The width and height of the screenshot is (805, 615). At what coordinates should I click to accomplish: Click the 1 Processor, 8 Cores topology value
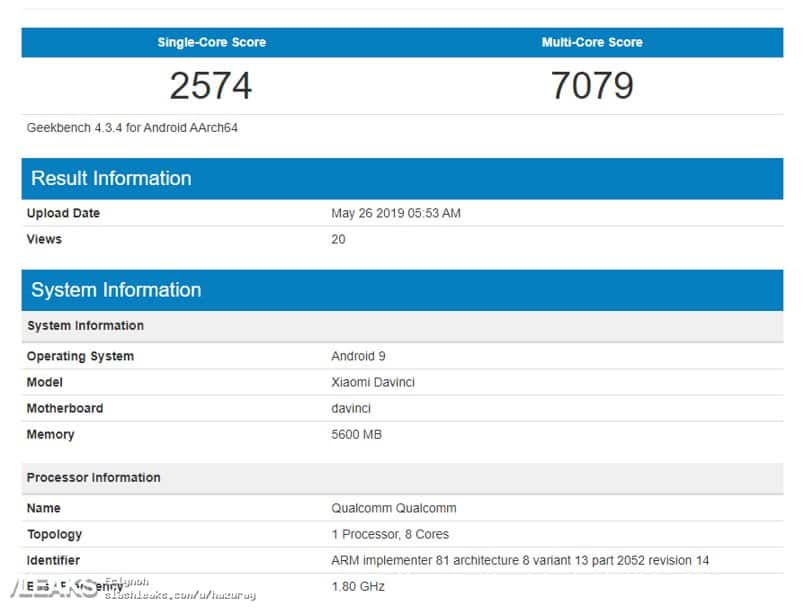pyautogui.click(x=390, y=534)
